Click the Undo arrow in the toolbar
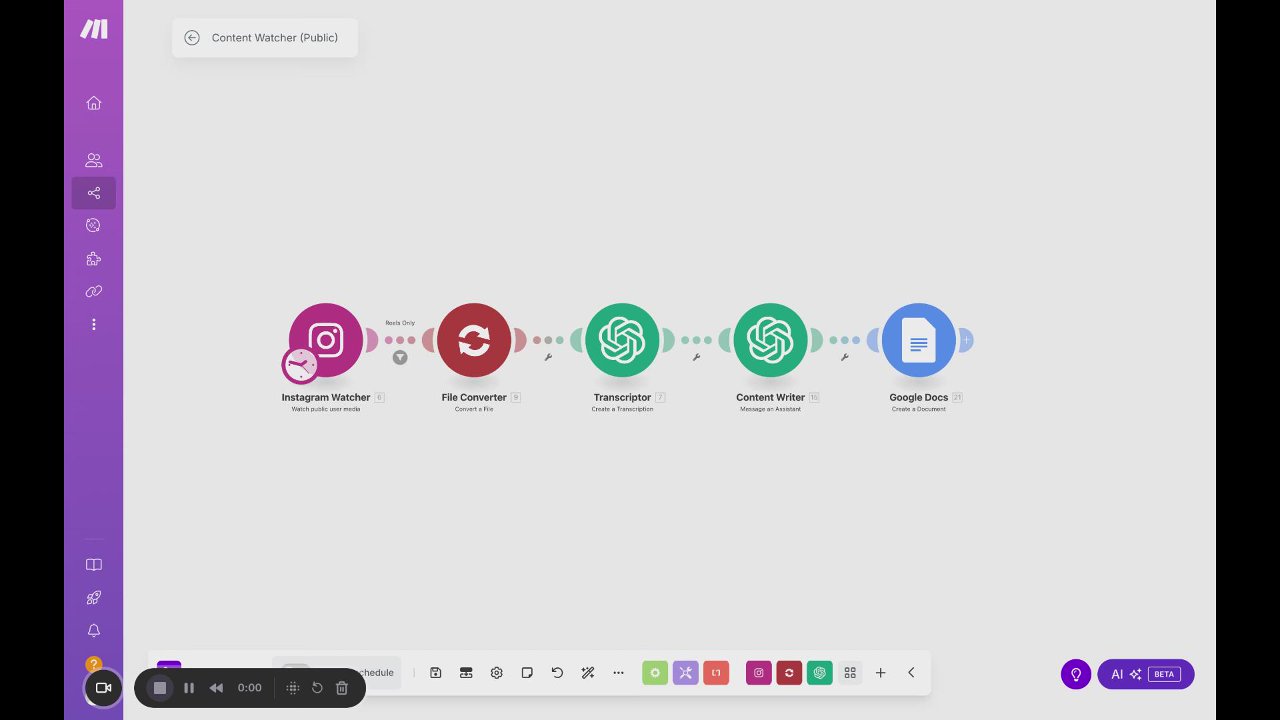This screenshot has height=720, width=1280. (x=557, y=673)
